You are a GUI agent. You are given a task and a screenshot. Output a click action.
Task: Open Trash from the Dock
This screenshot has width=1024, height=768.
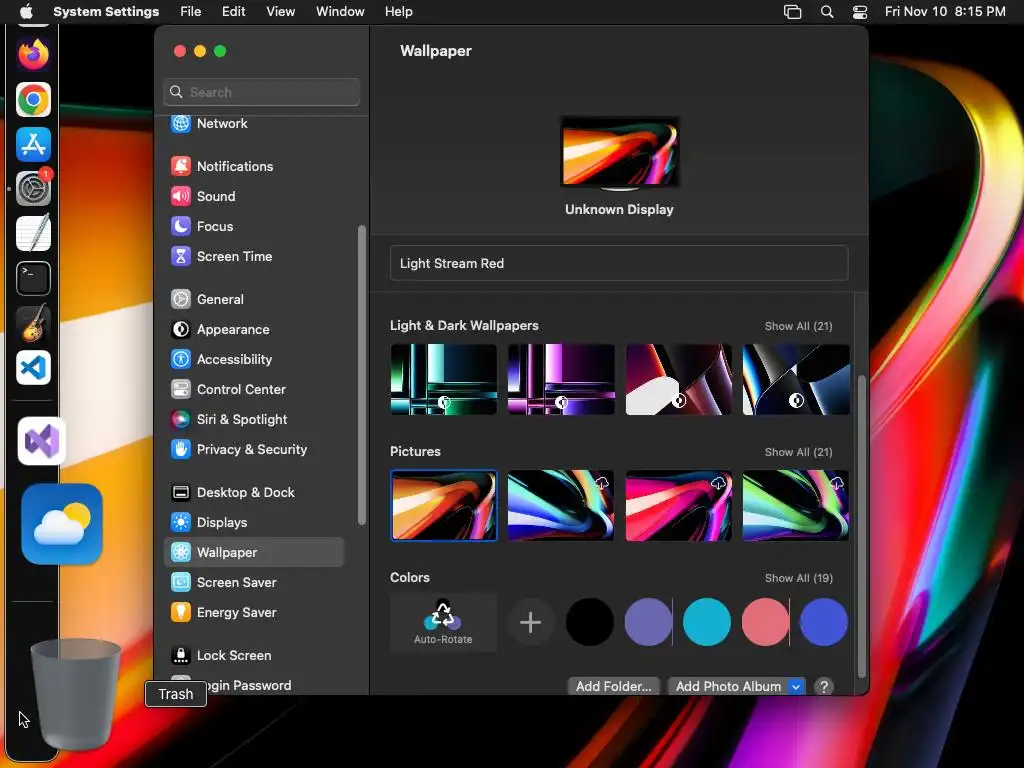pos(75,694)
